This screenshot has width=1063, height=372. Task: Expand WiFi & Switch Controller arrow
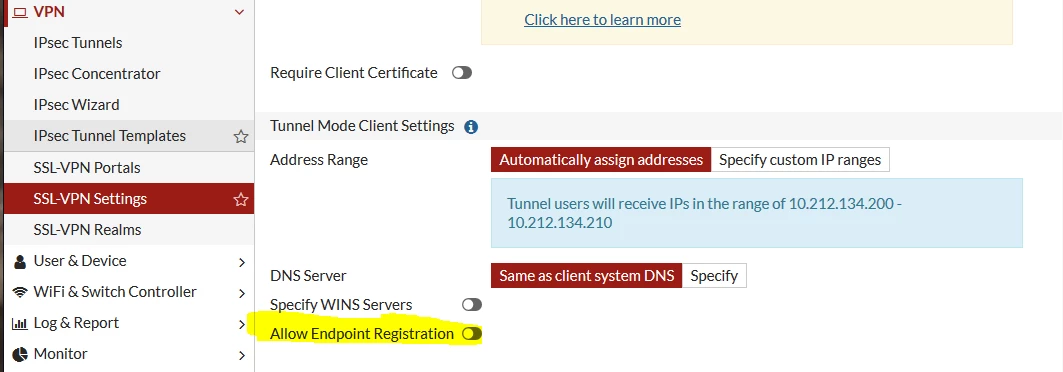pos(242,293)
